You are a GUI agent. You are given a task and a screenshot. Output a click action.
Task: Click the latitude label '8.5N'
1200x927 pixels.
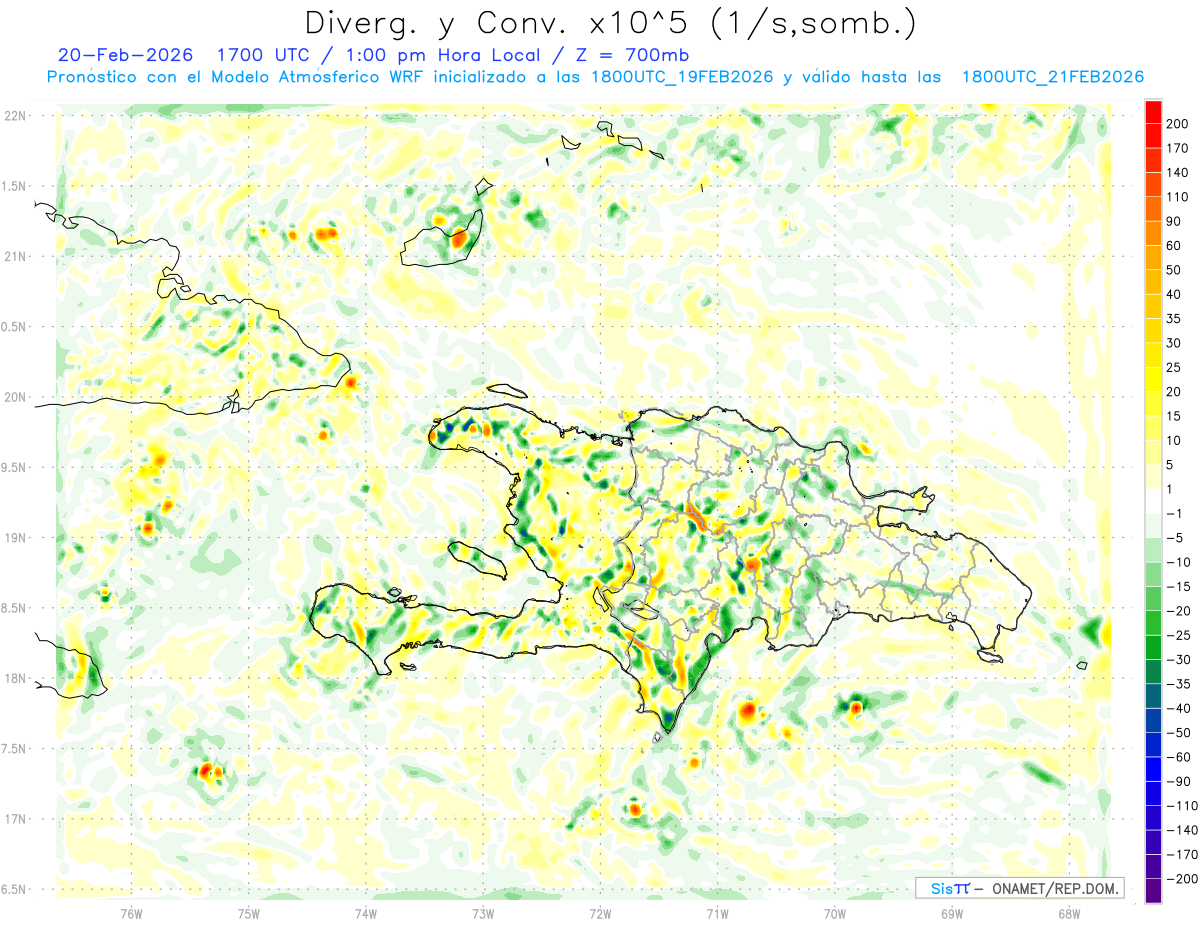tap(15, 608)
